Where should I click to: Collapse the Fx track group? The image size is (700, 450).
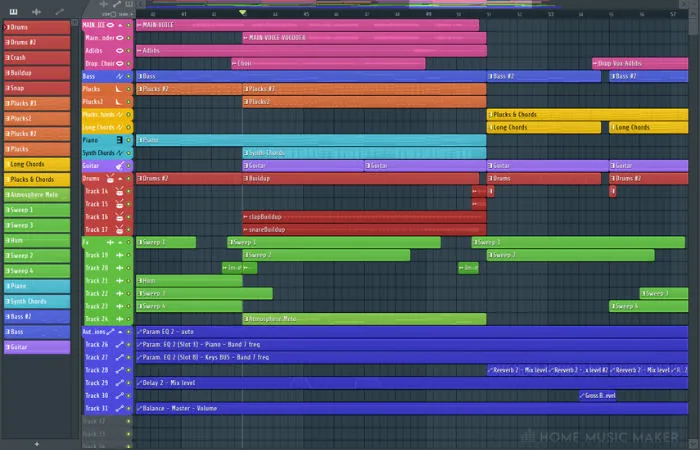(x=120, y=242)
